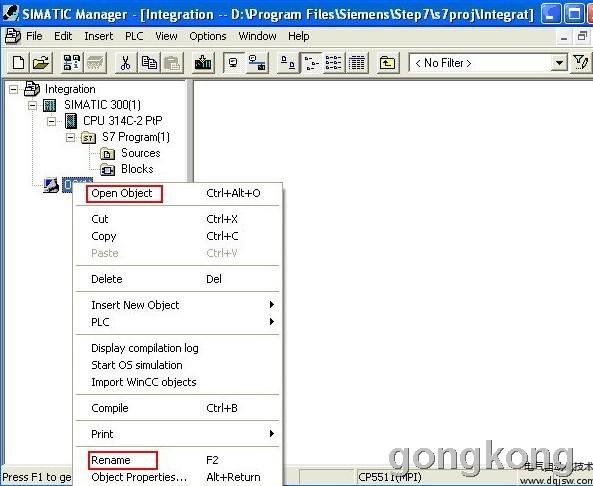Click the document icon beside File menu
The image size is (593, 486).
[x=12, y=36]
